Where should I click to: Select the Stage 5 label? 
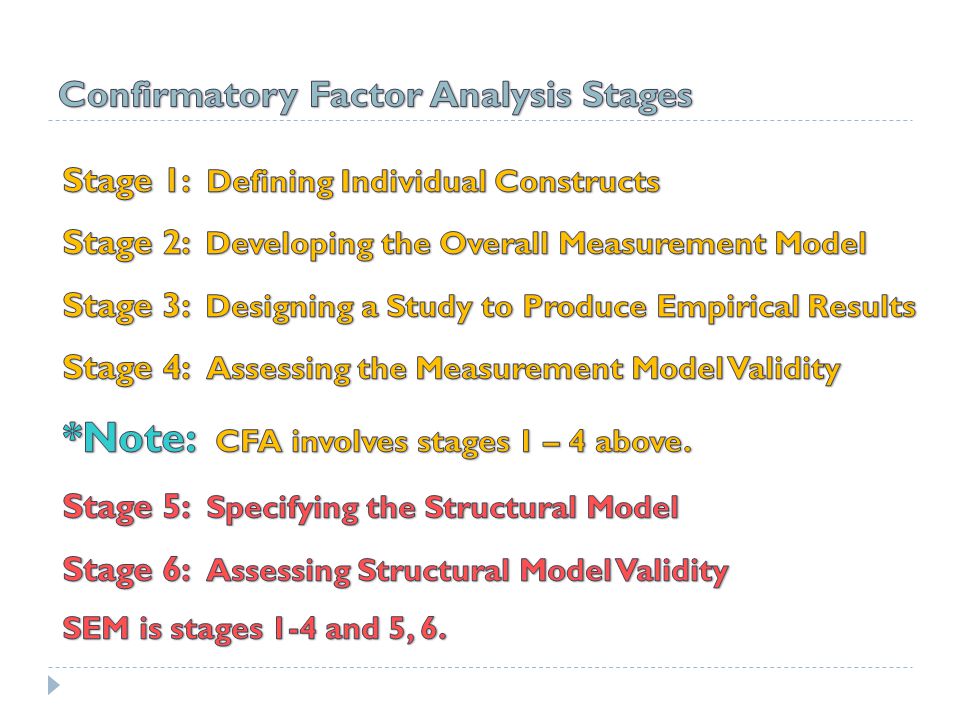pyautogui.click(x=127, y=508)
